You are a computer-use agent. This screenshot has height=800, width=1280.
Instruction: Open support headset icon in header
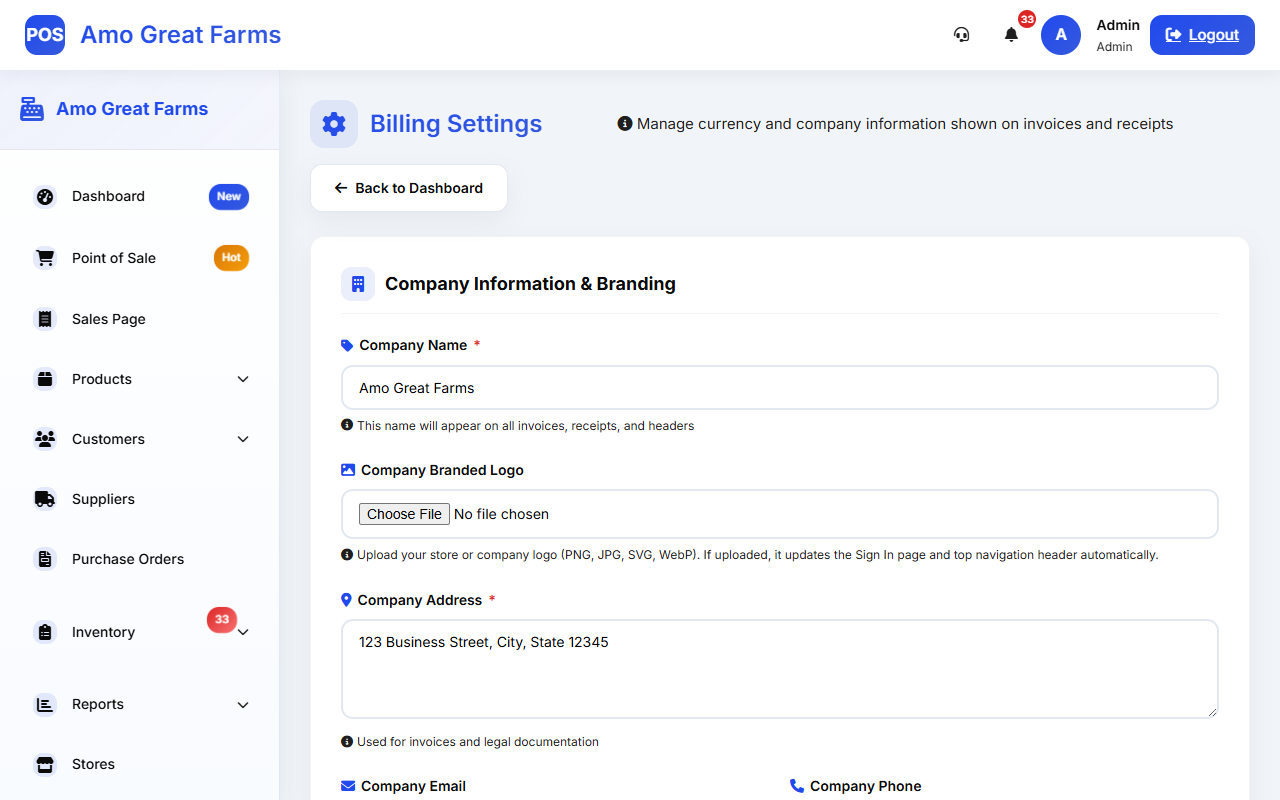962,35
